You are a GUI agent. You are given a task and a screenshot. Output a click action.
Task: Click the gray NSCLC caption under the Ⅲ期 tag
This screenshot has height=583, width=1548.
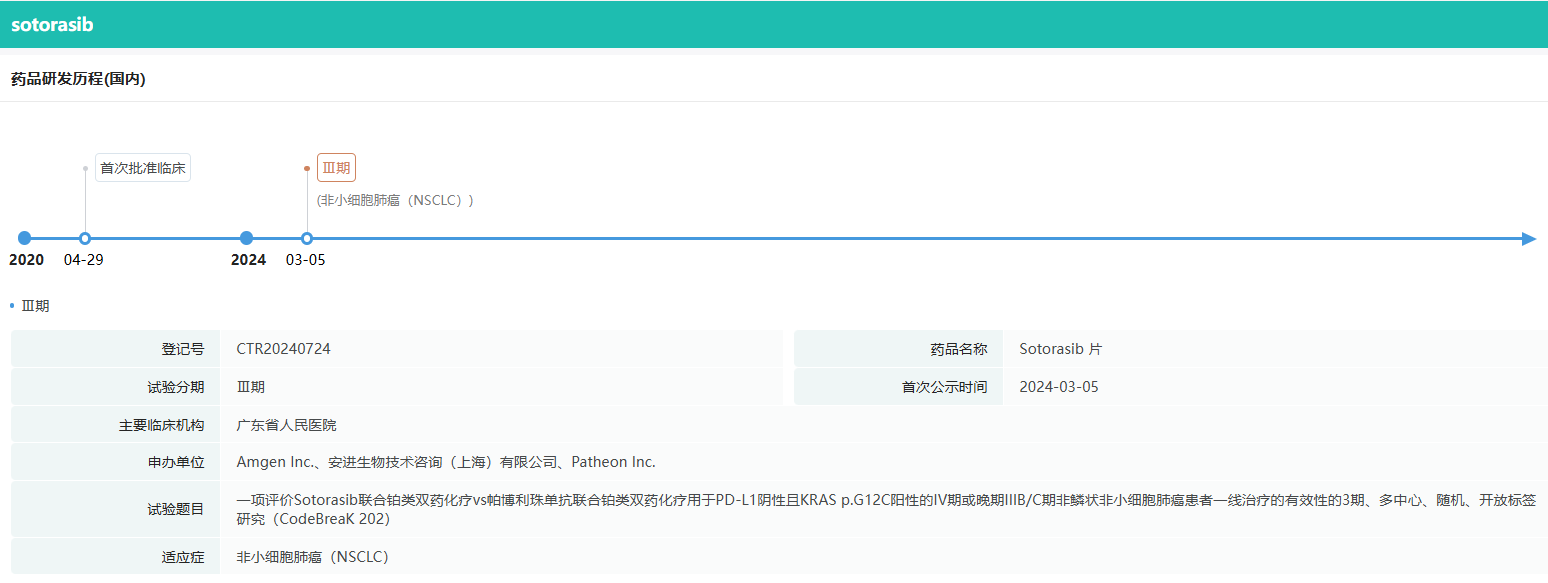395,200
